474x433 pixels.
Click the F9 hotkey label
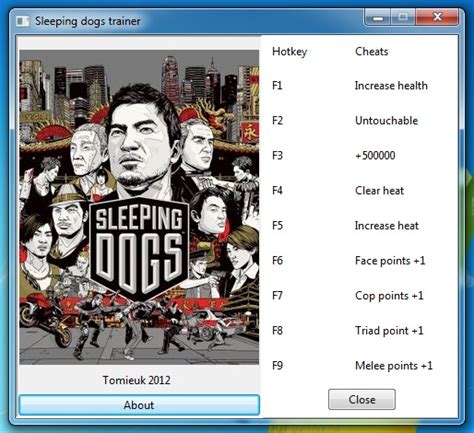277,366
